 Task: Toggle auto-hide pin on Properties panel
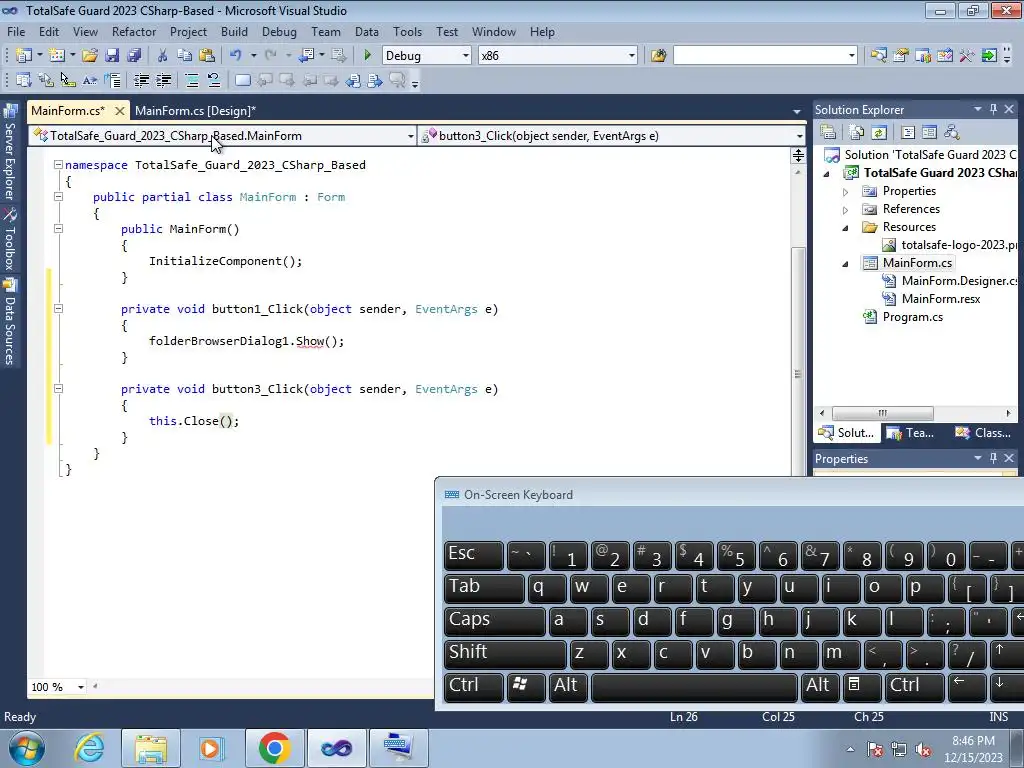(x=993, y=458)
